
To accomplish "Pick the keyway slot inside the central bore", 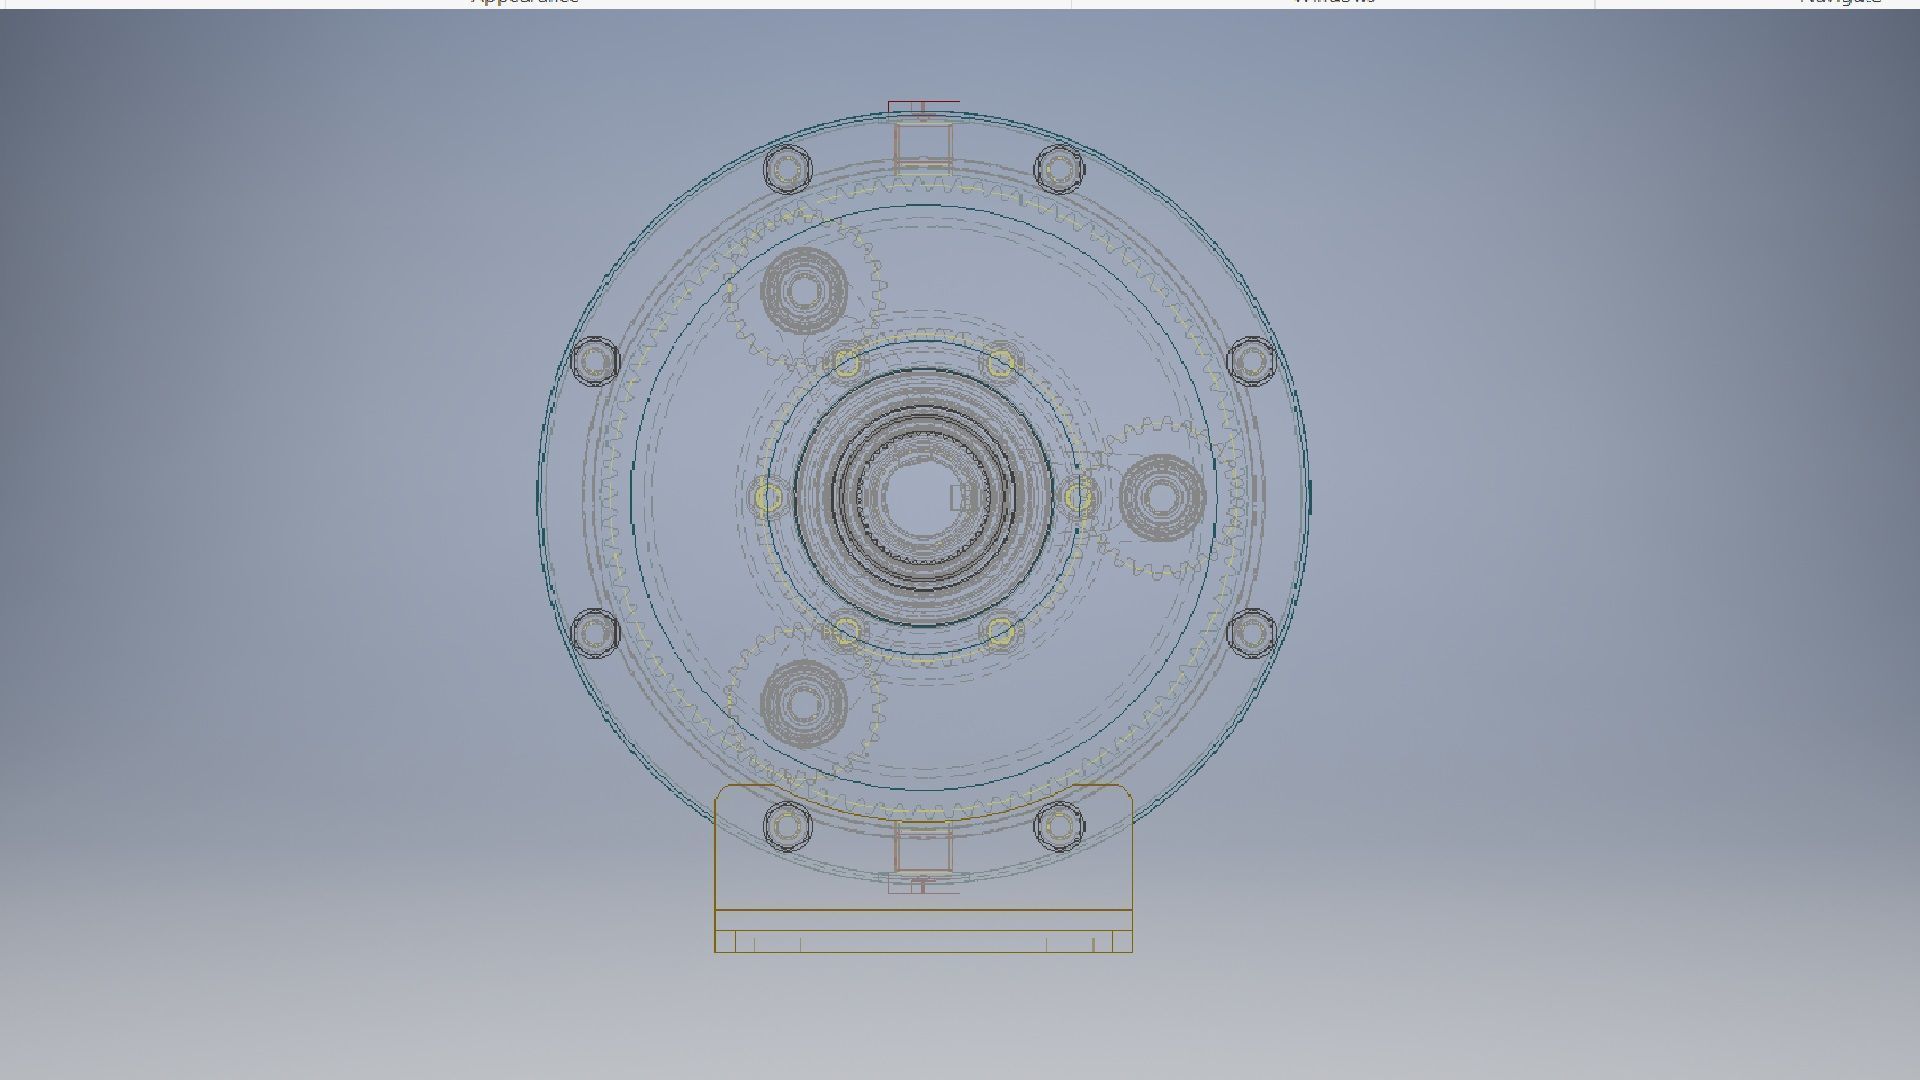I will point(962,497).
